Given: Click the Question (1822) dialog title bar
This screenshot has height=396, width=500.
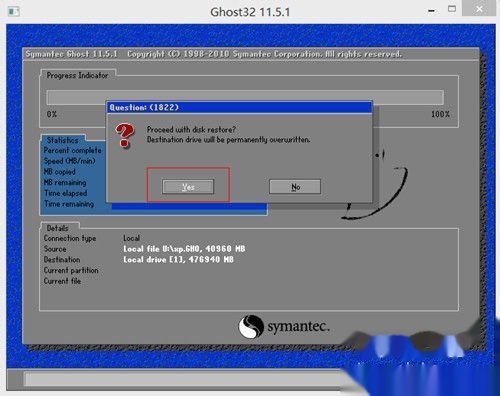Looking at the screenshot, I should point(239,107).
